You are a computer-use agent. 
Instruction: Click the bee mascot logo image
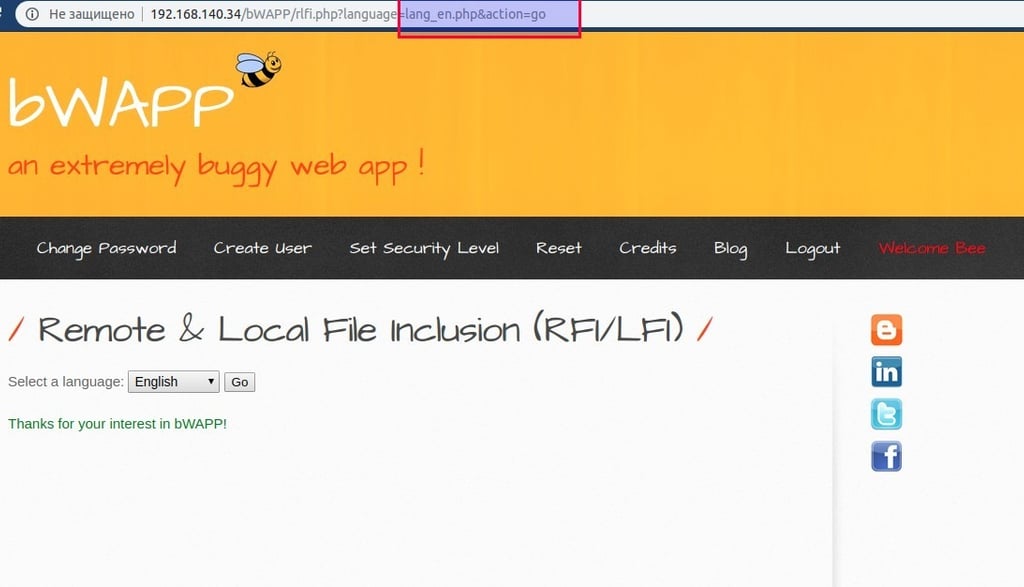coord(259,69)
